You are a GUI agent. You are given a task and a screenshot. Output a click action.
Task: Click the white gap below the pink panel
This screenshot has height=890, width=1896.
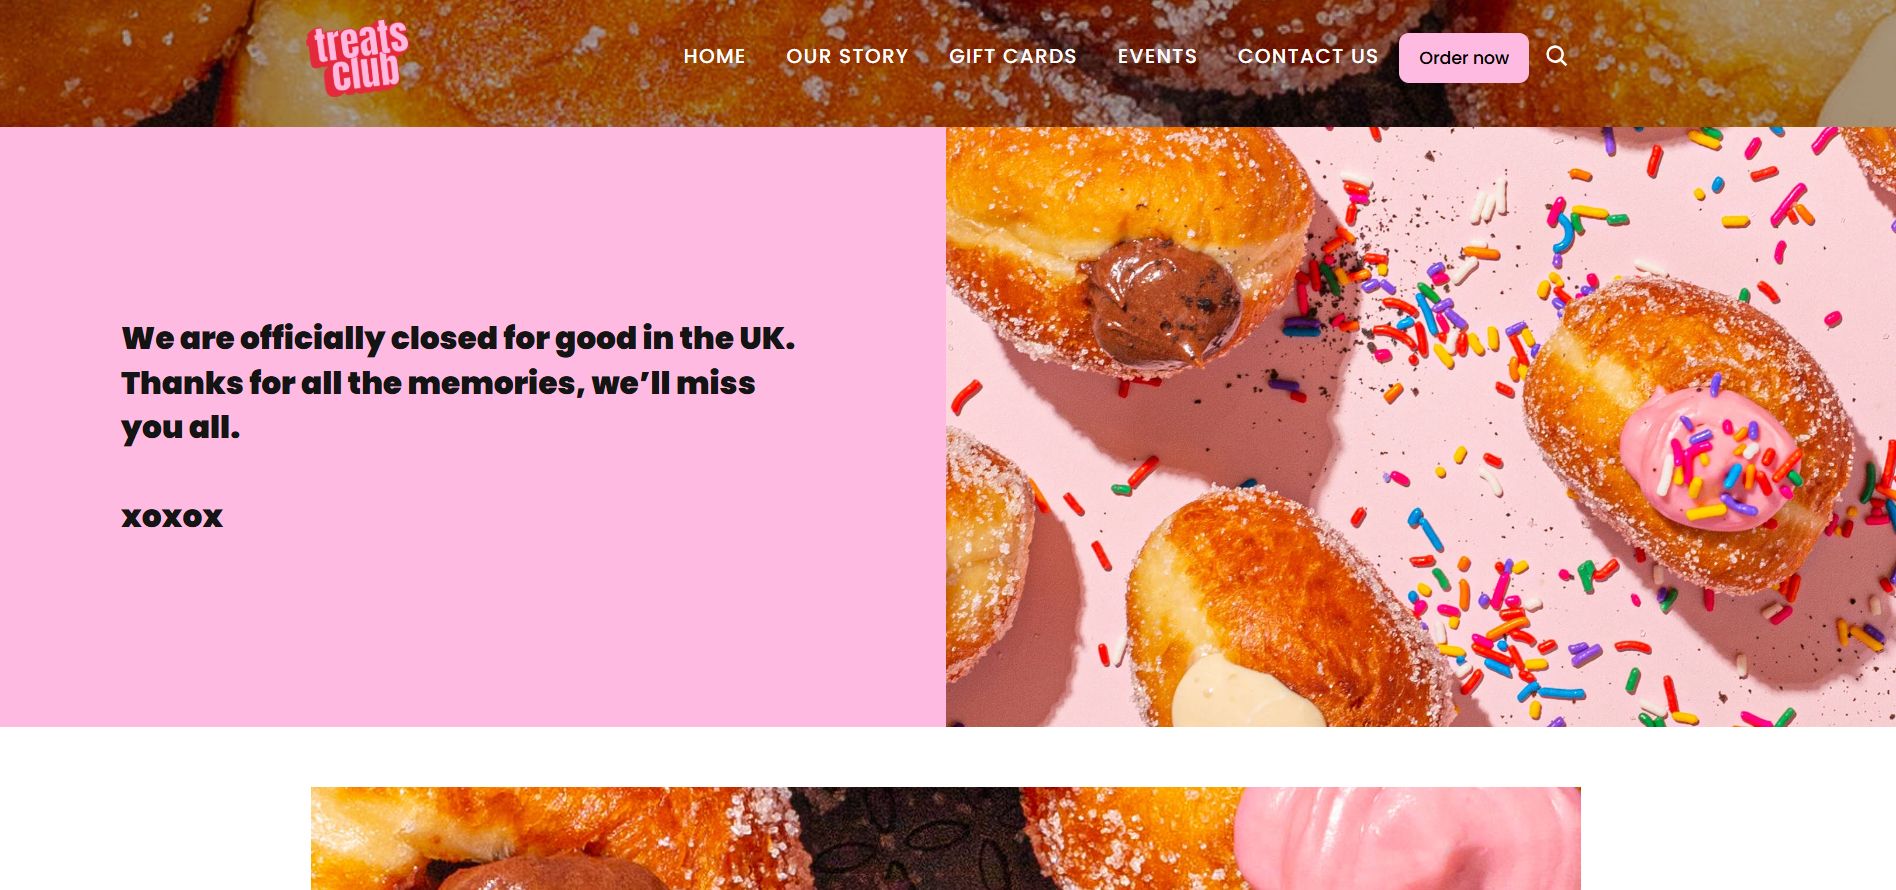[948, 757]
